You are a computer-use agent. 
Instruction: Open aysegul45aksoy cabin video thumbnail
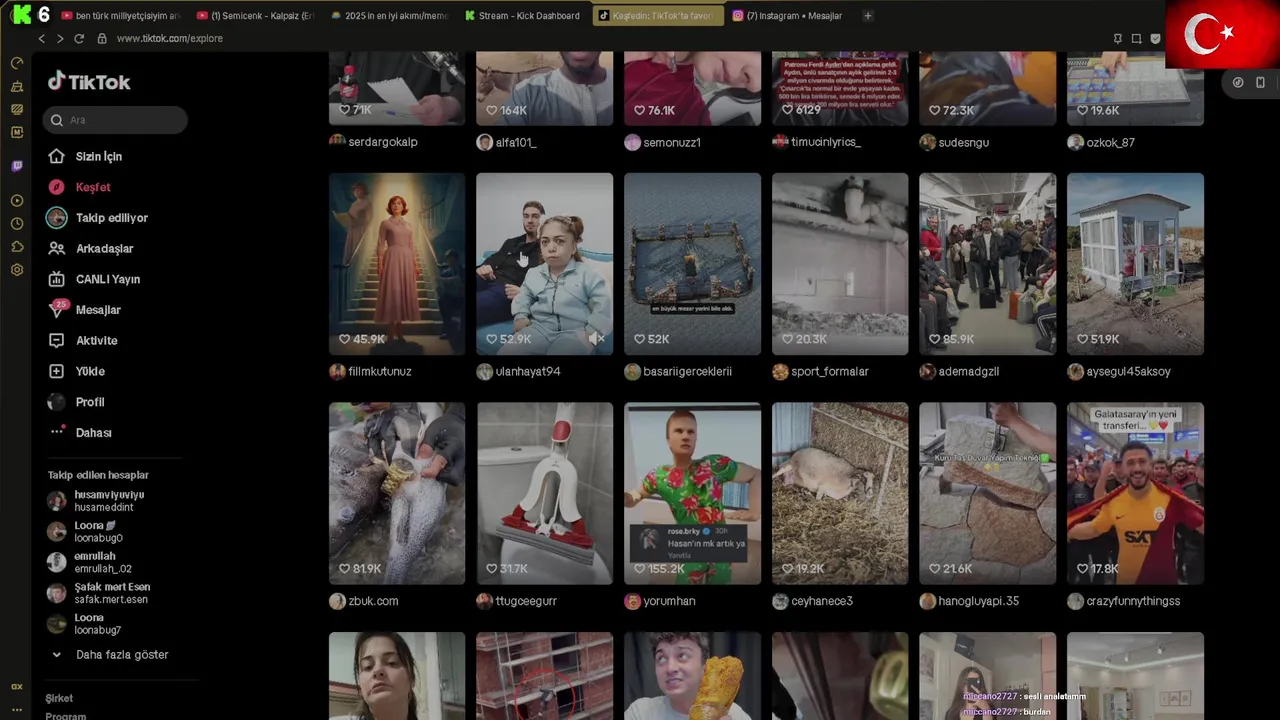click(1135, 264)
